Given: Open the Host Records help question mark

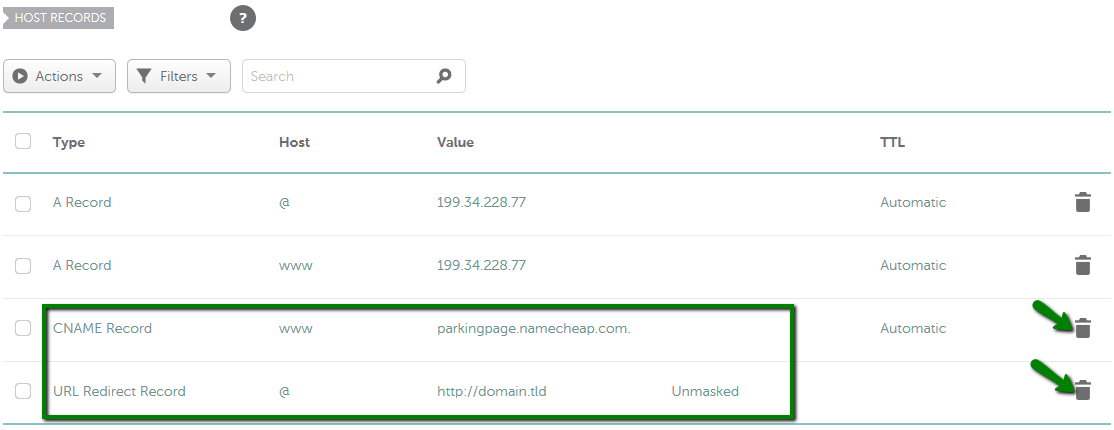Looking at the screenshot, I should 243,18.
